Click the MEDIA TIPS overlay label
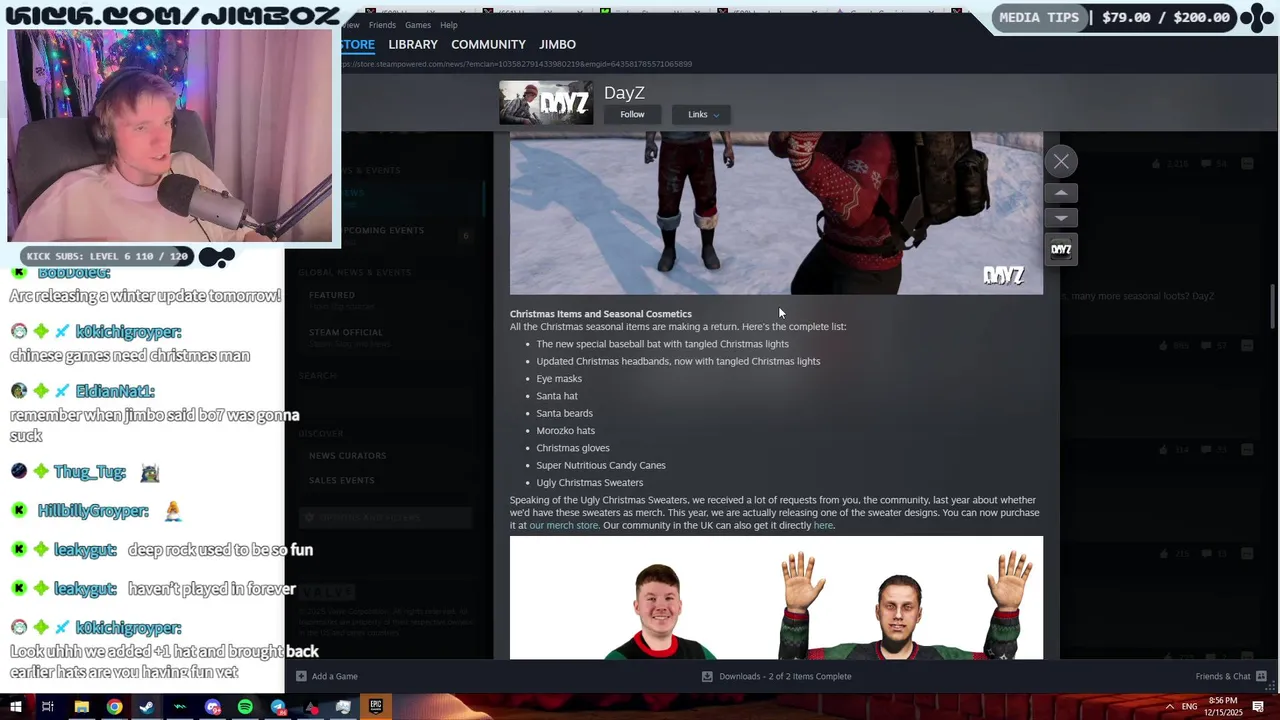Viewport: 1280px width, 720px height. point(1039,17)
